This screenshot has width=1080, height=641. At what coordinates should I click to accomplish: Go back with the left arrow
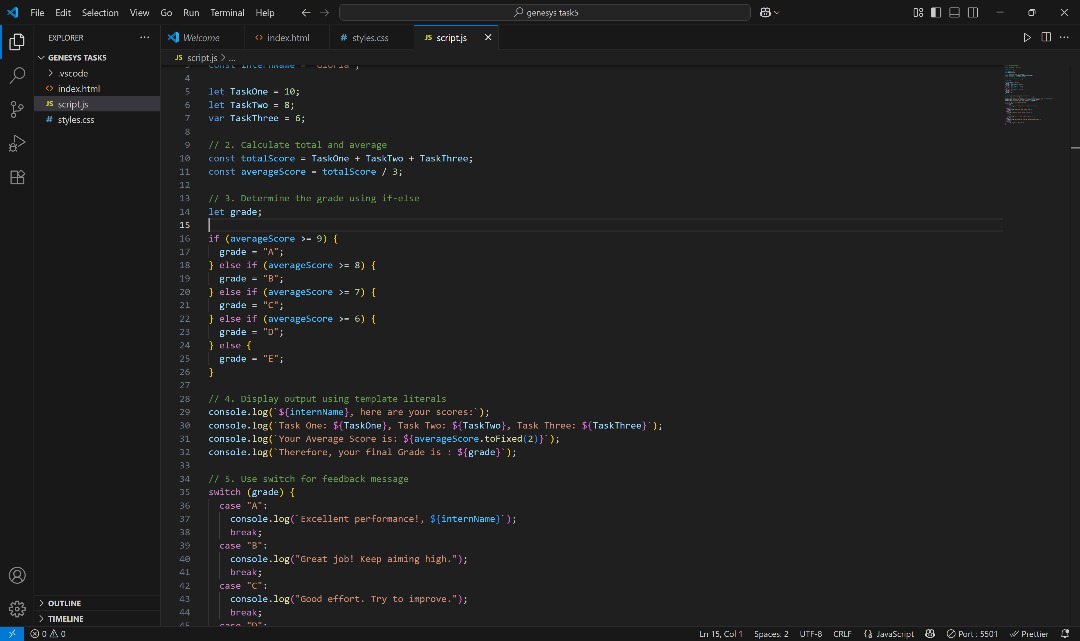coord(306,12)
